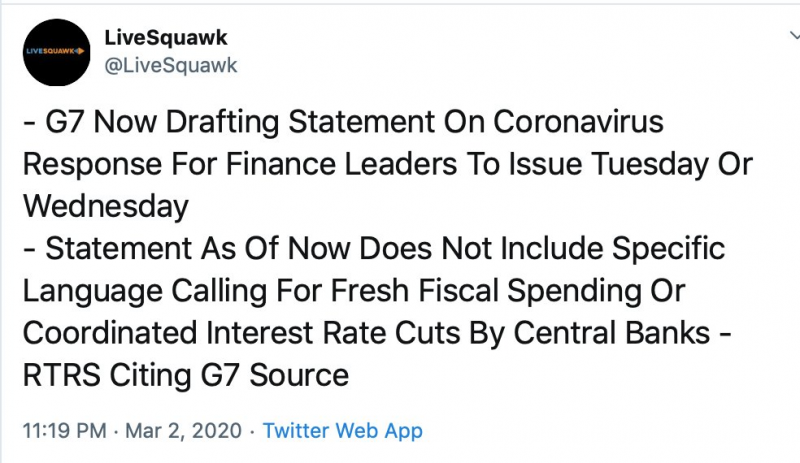The width and height of the screenshot is (800, 463).
Task: Click the word "Include" in second bullet
Action: point(551,249)
